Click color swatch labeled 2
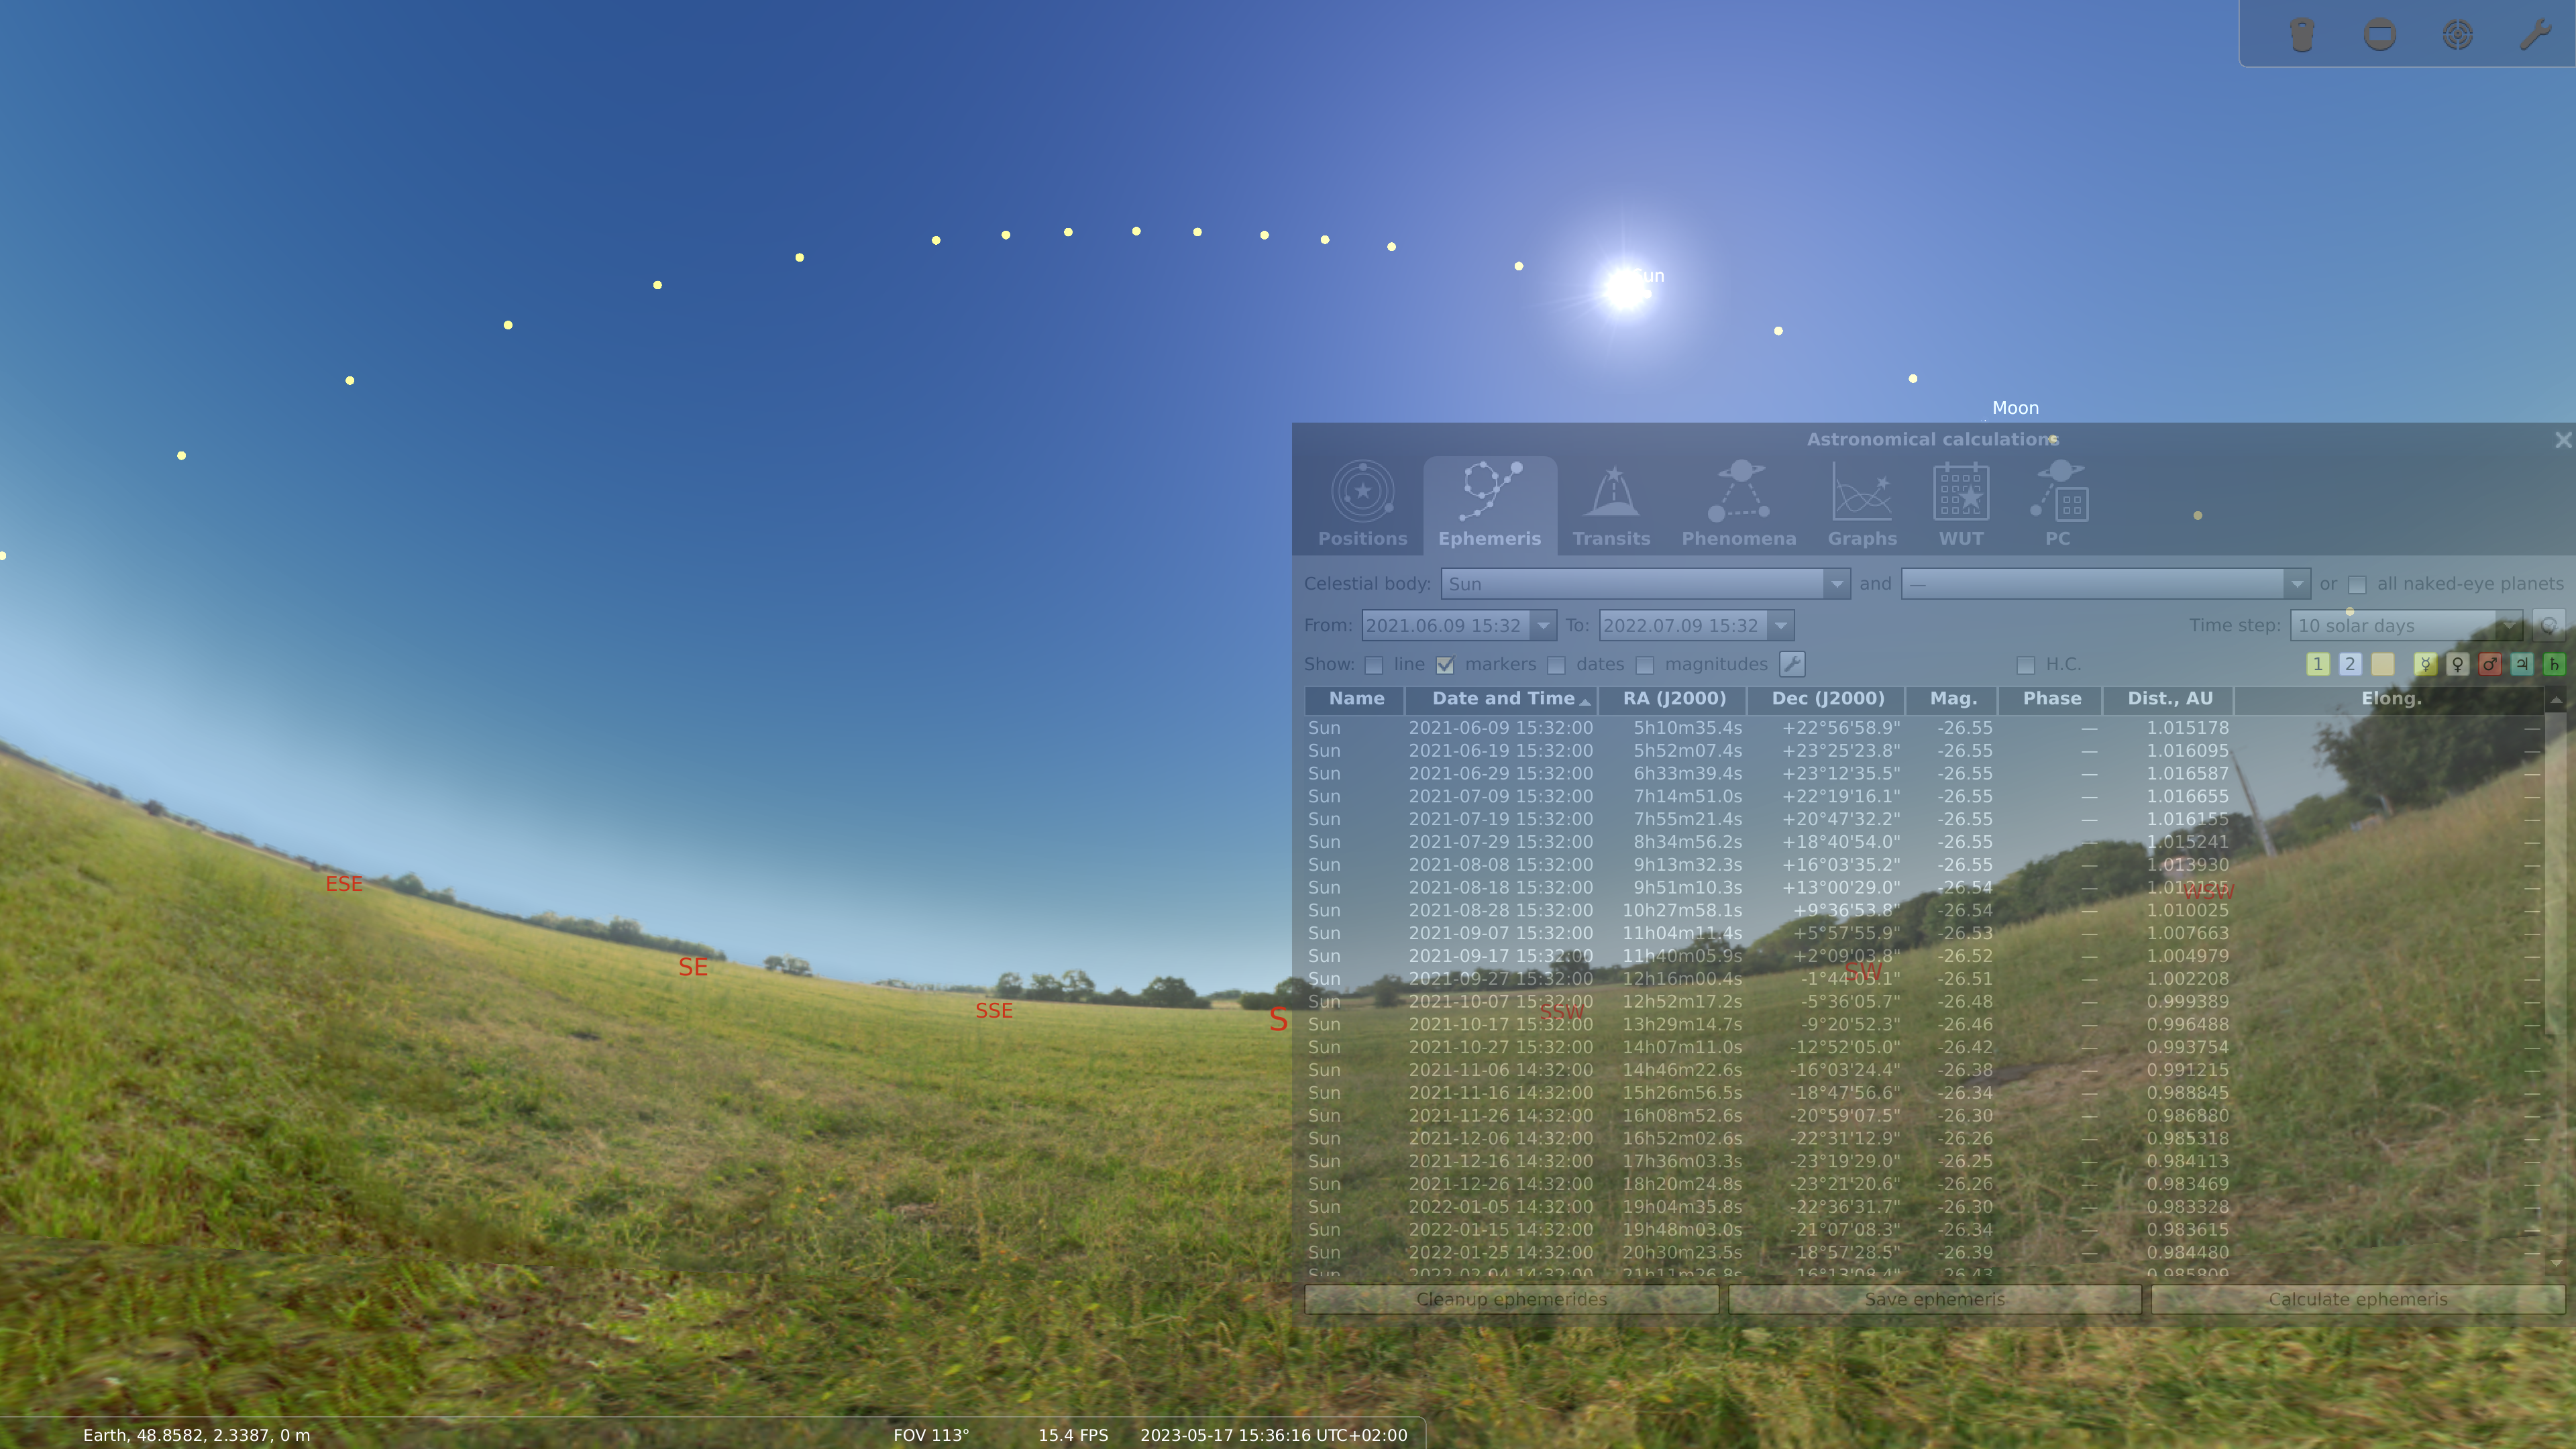This screenshot has height=1449, width=2576. [2350, 664]
